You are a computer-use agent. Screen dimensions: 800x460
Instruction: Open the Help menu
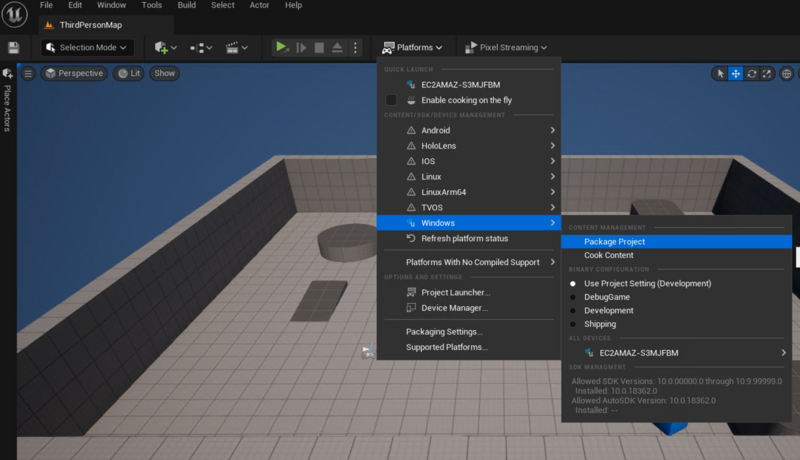coord(293,5)
